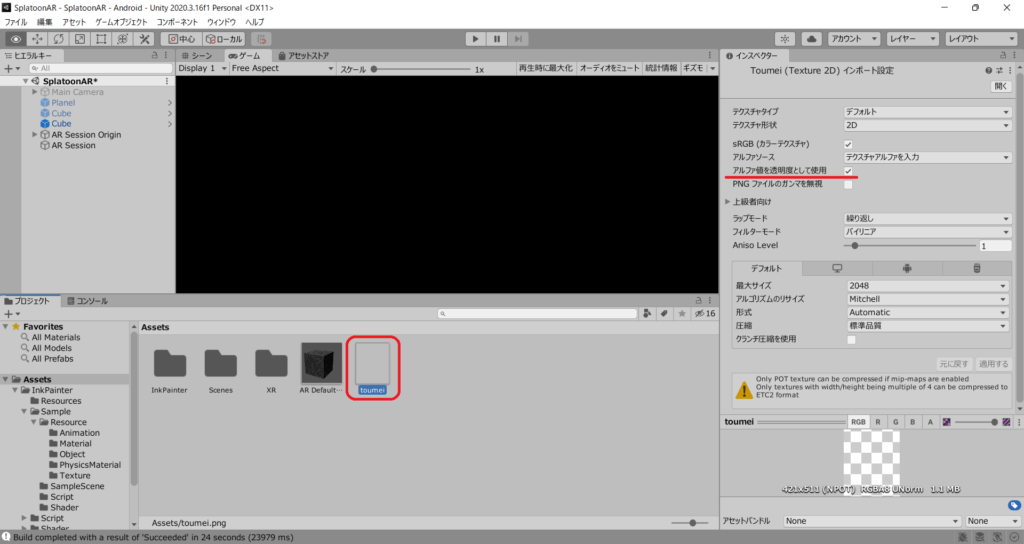Toggle オーディオをミュート button
The width and height of the screenshot is (1024, 544).
click(609, 69)
